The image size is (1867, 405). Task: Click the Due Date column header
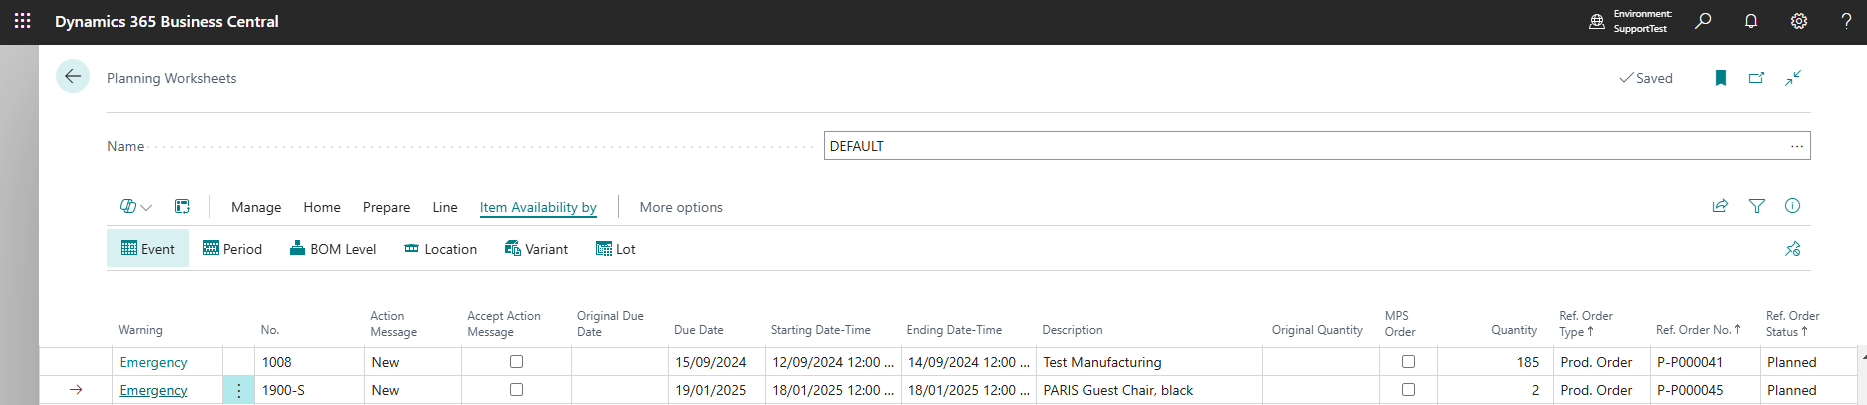(698, 330)
